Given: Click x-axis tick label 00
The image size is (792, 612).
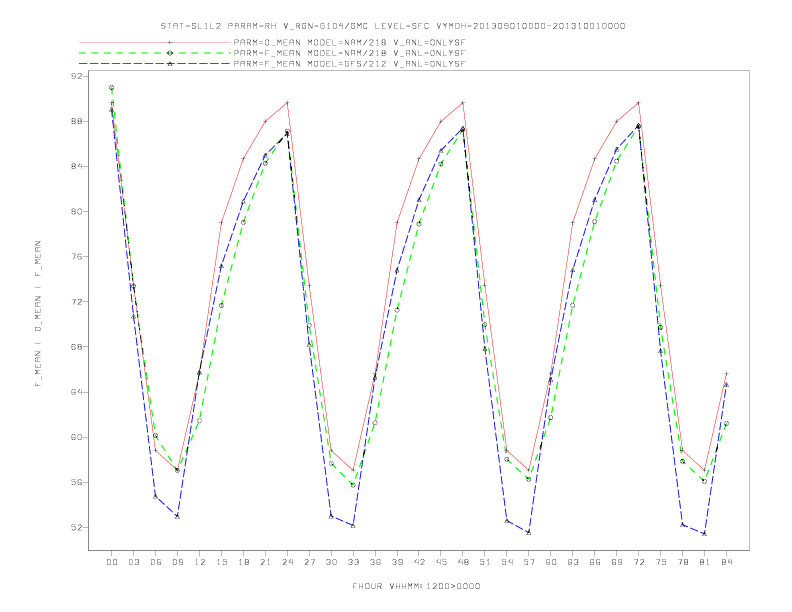Looking at the screenshot, I should pos(112,562).
